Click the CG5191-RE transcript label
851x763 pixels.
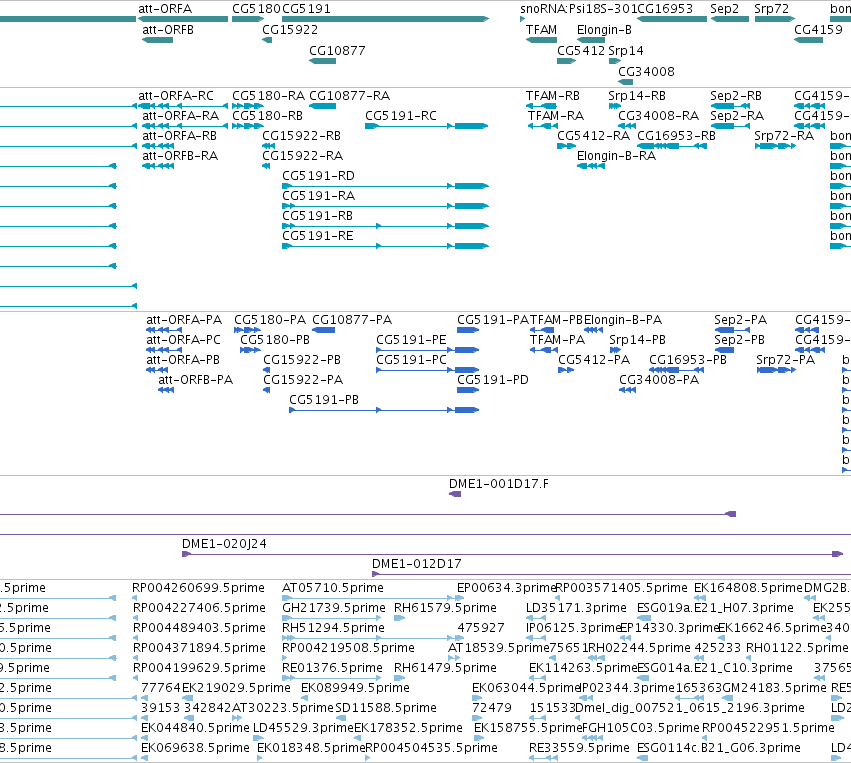[317, 236]
